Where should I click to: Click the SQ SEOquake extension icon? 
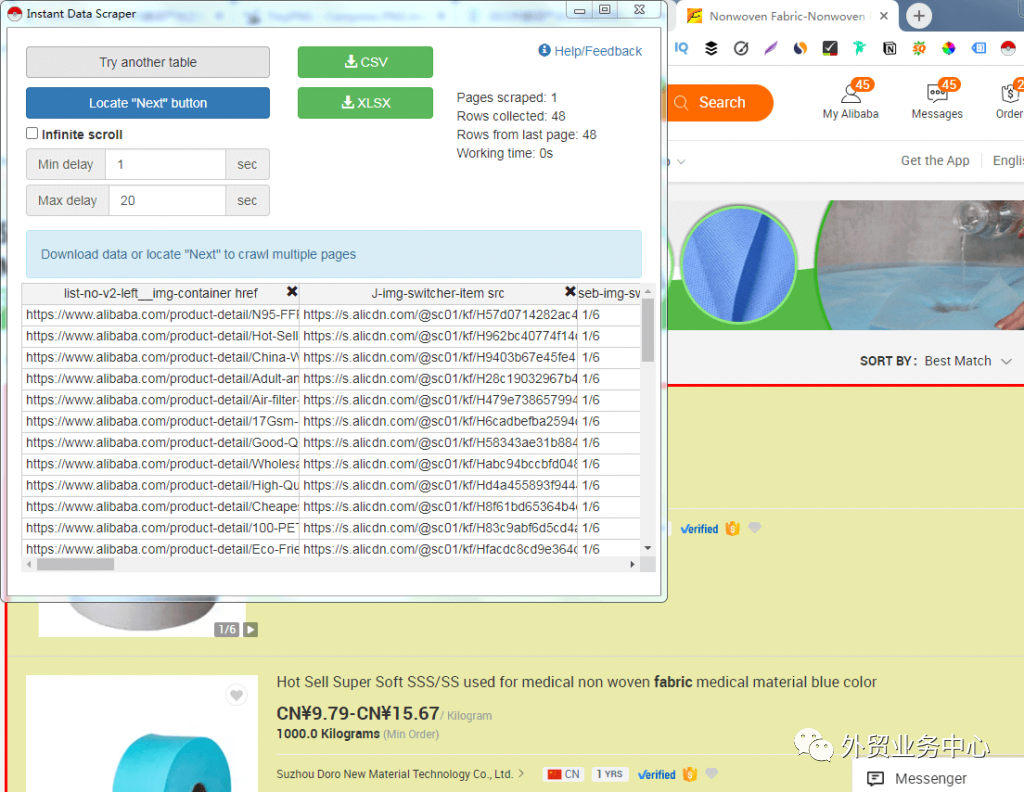(x=919, y=48)
